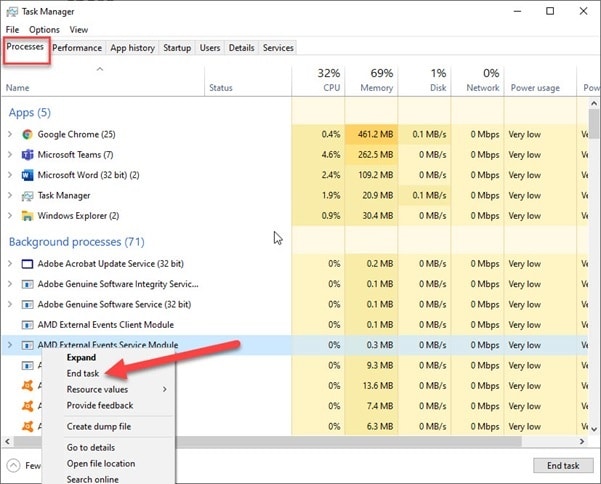Sort by the Network column header
This screenshot has width=601, height=484.
click(477, 81)
